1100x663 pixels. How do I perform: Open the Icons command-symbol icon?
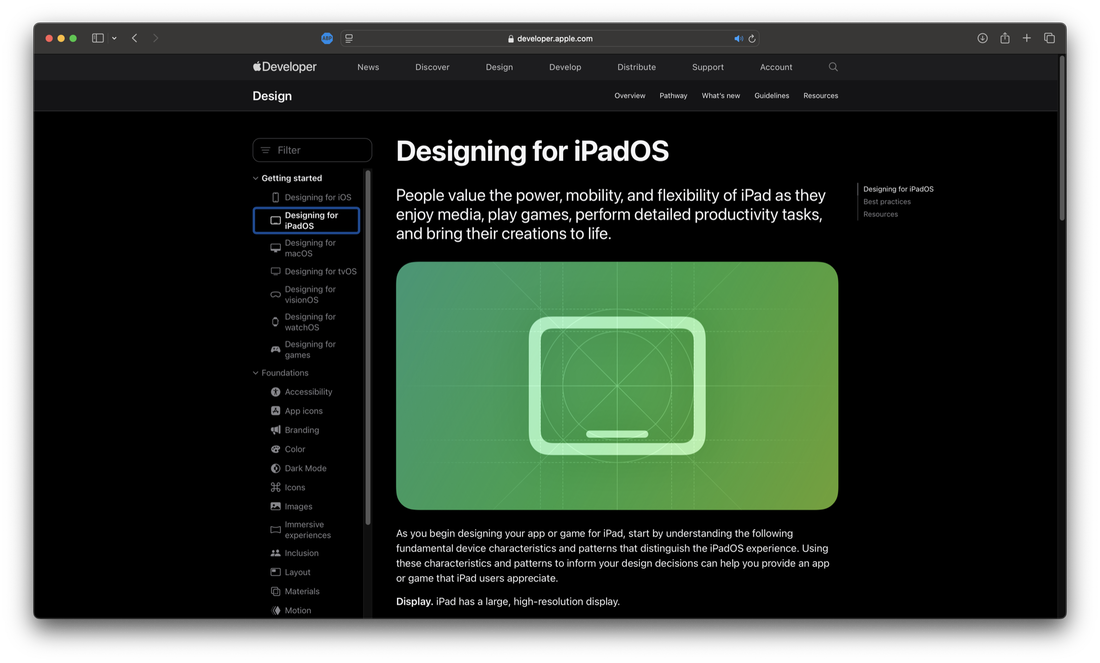pos(275,487)
